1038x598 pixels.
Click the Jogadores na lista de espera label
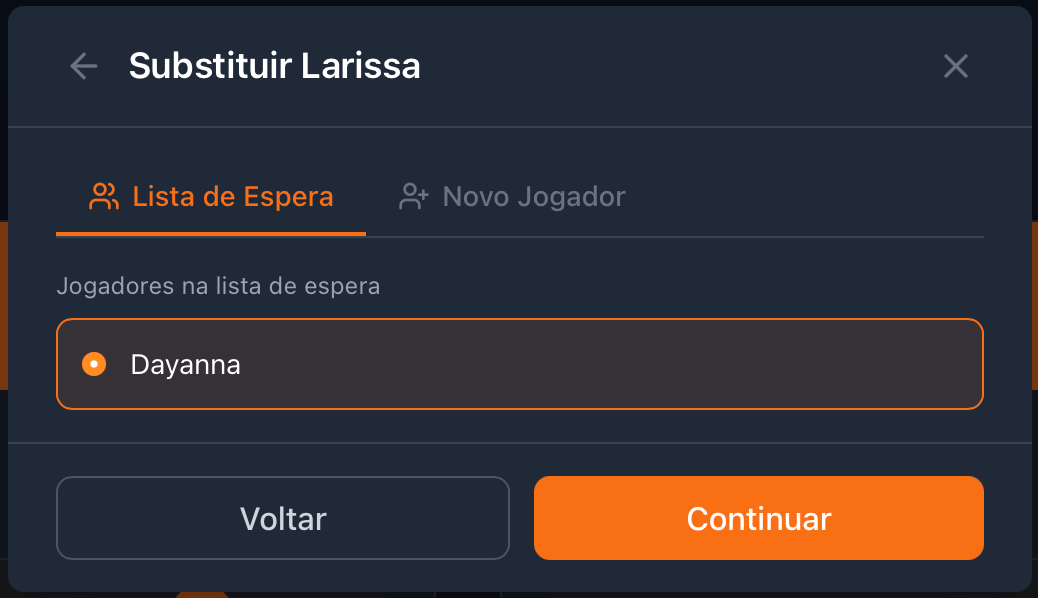218,286
